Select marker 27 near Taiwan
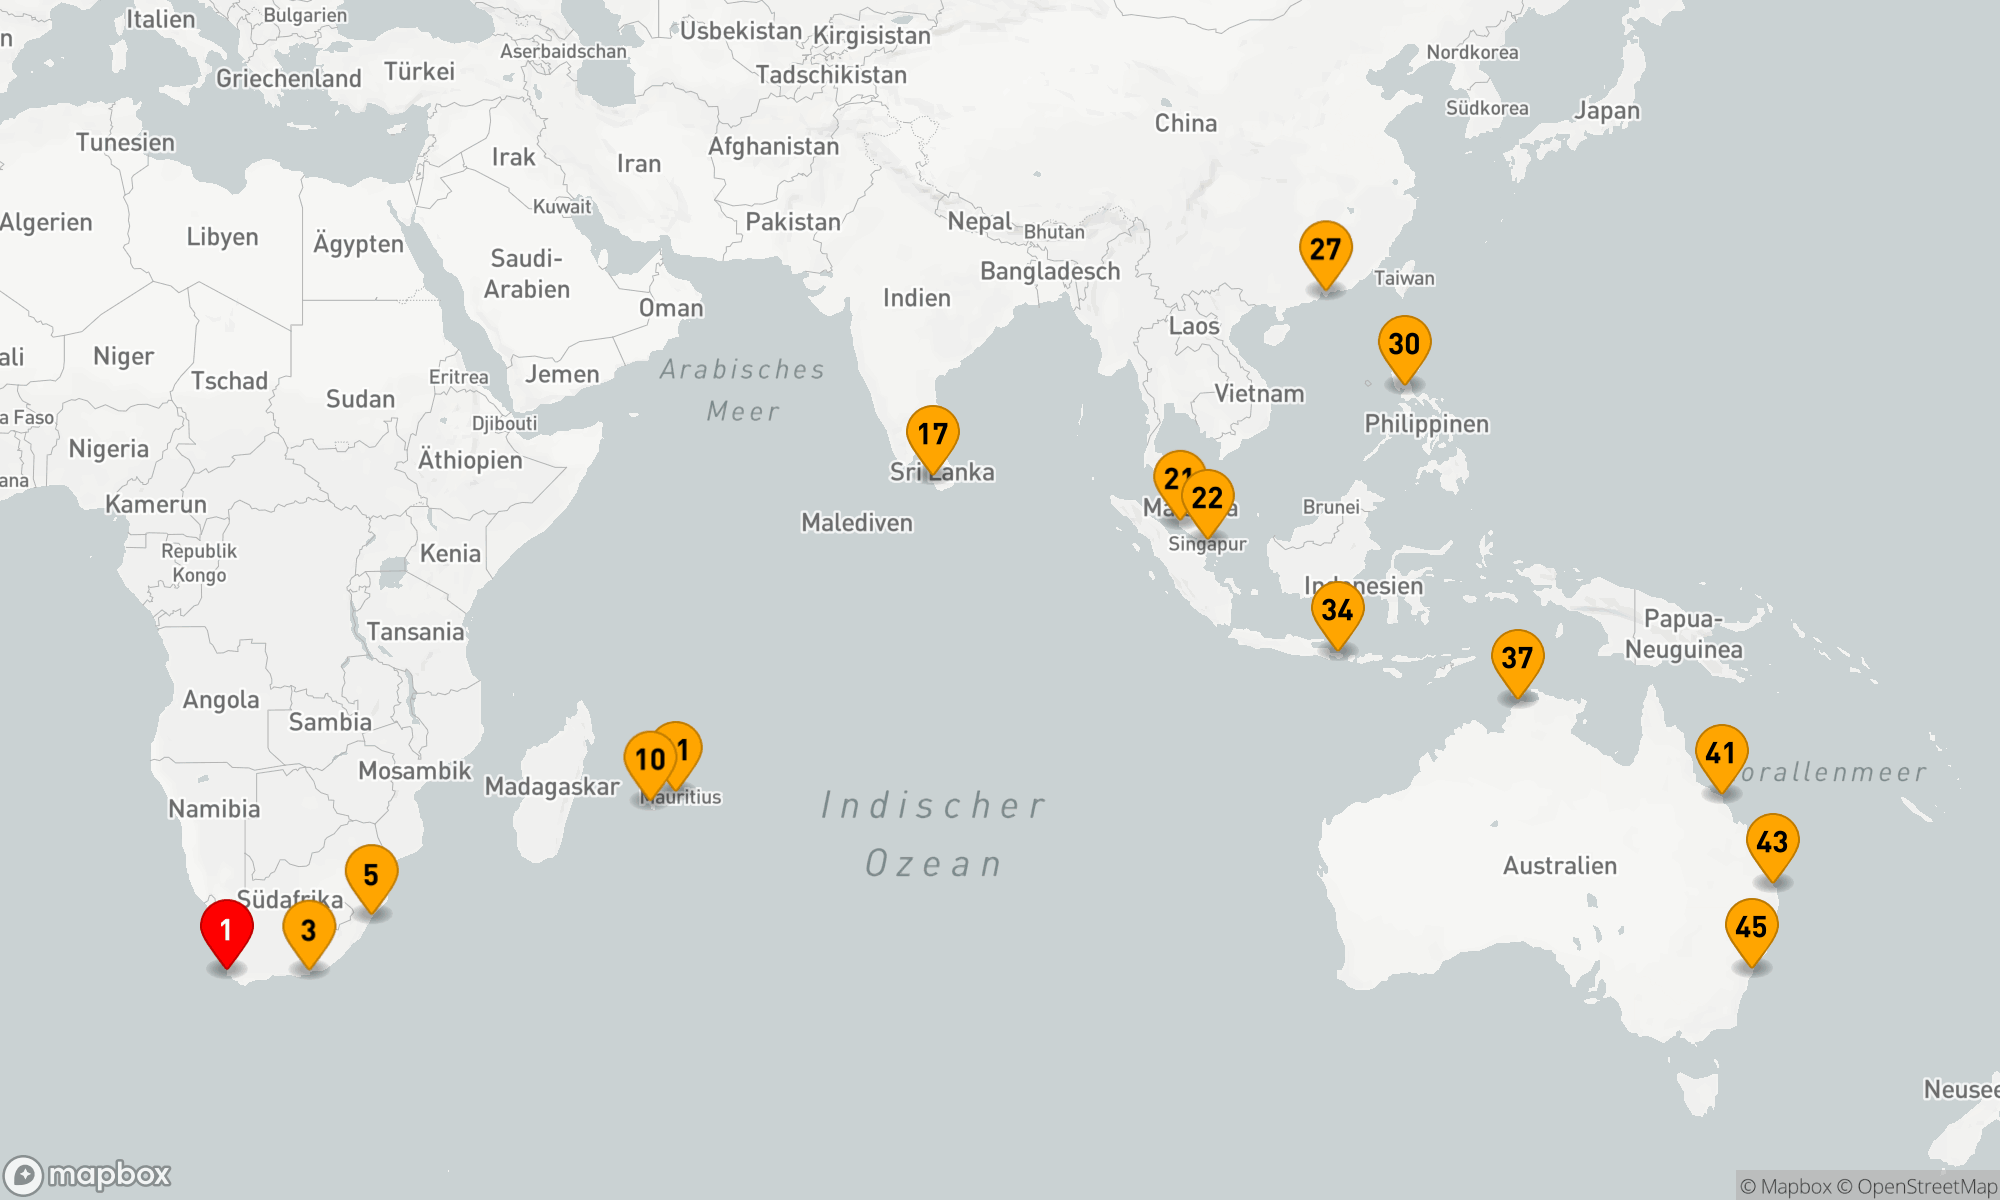2000x1200 pixels. coord(1325,249)
